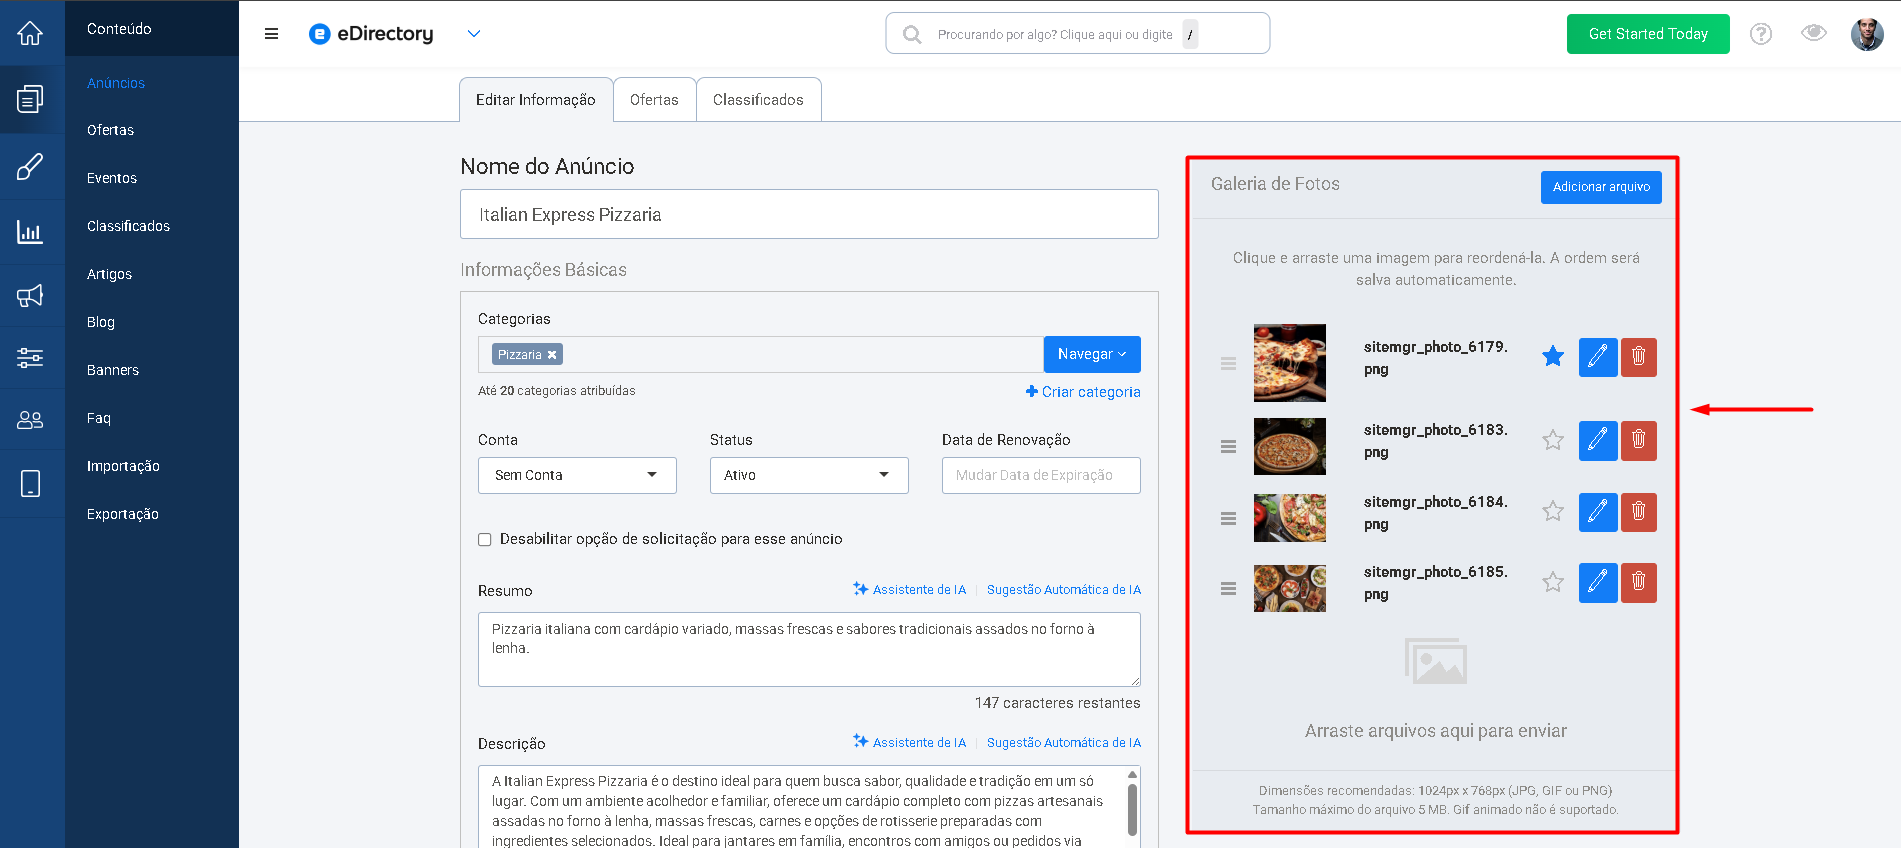
Task: Mark sitemgr_photo_6183.png as main with star
Action: coord(1553,440)
